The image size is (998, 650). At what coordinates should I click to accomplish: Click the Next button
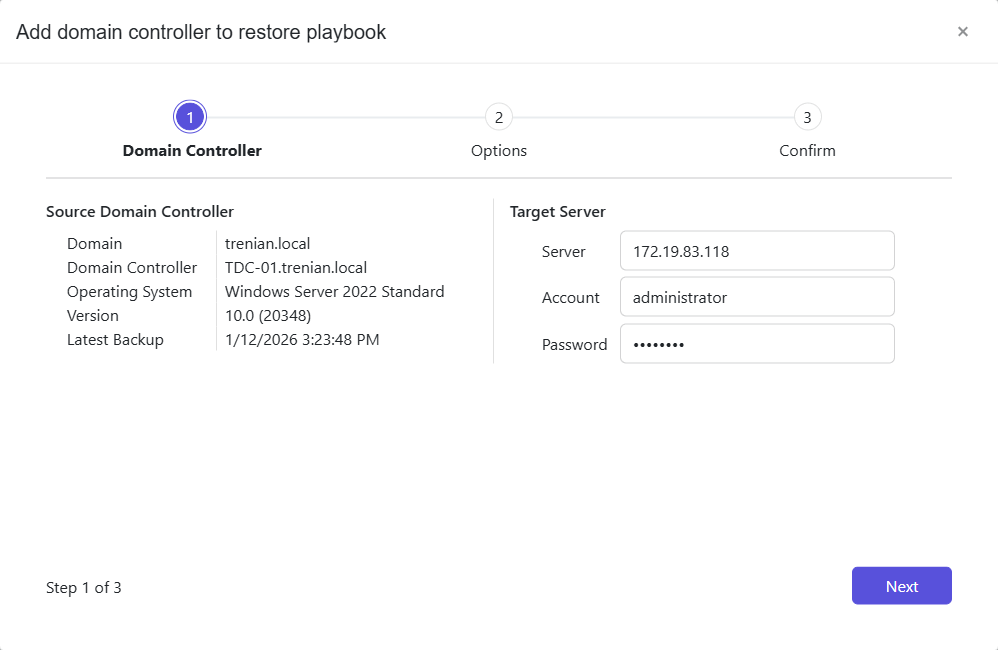pos(901,586)
